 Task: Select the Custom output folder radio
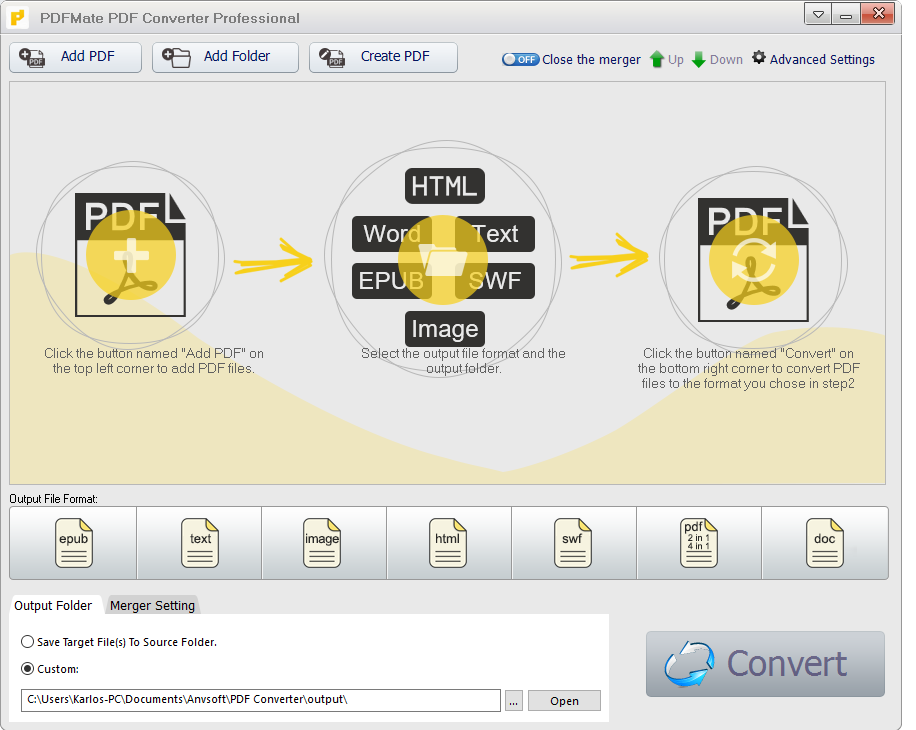tap(27, 669)
